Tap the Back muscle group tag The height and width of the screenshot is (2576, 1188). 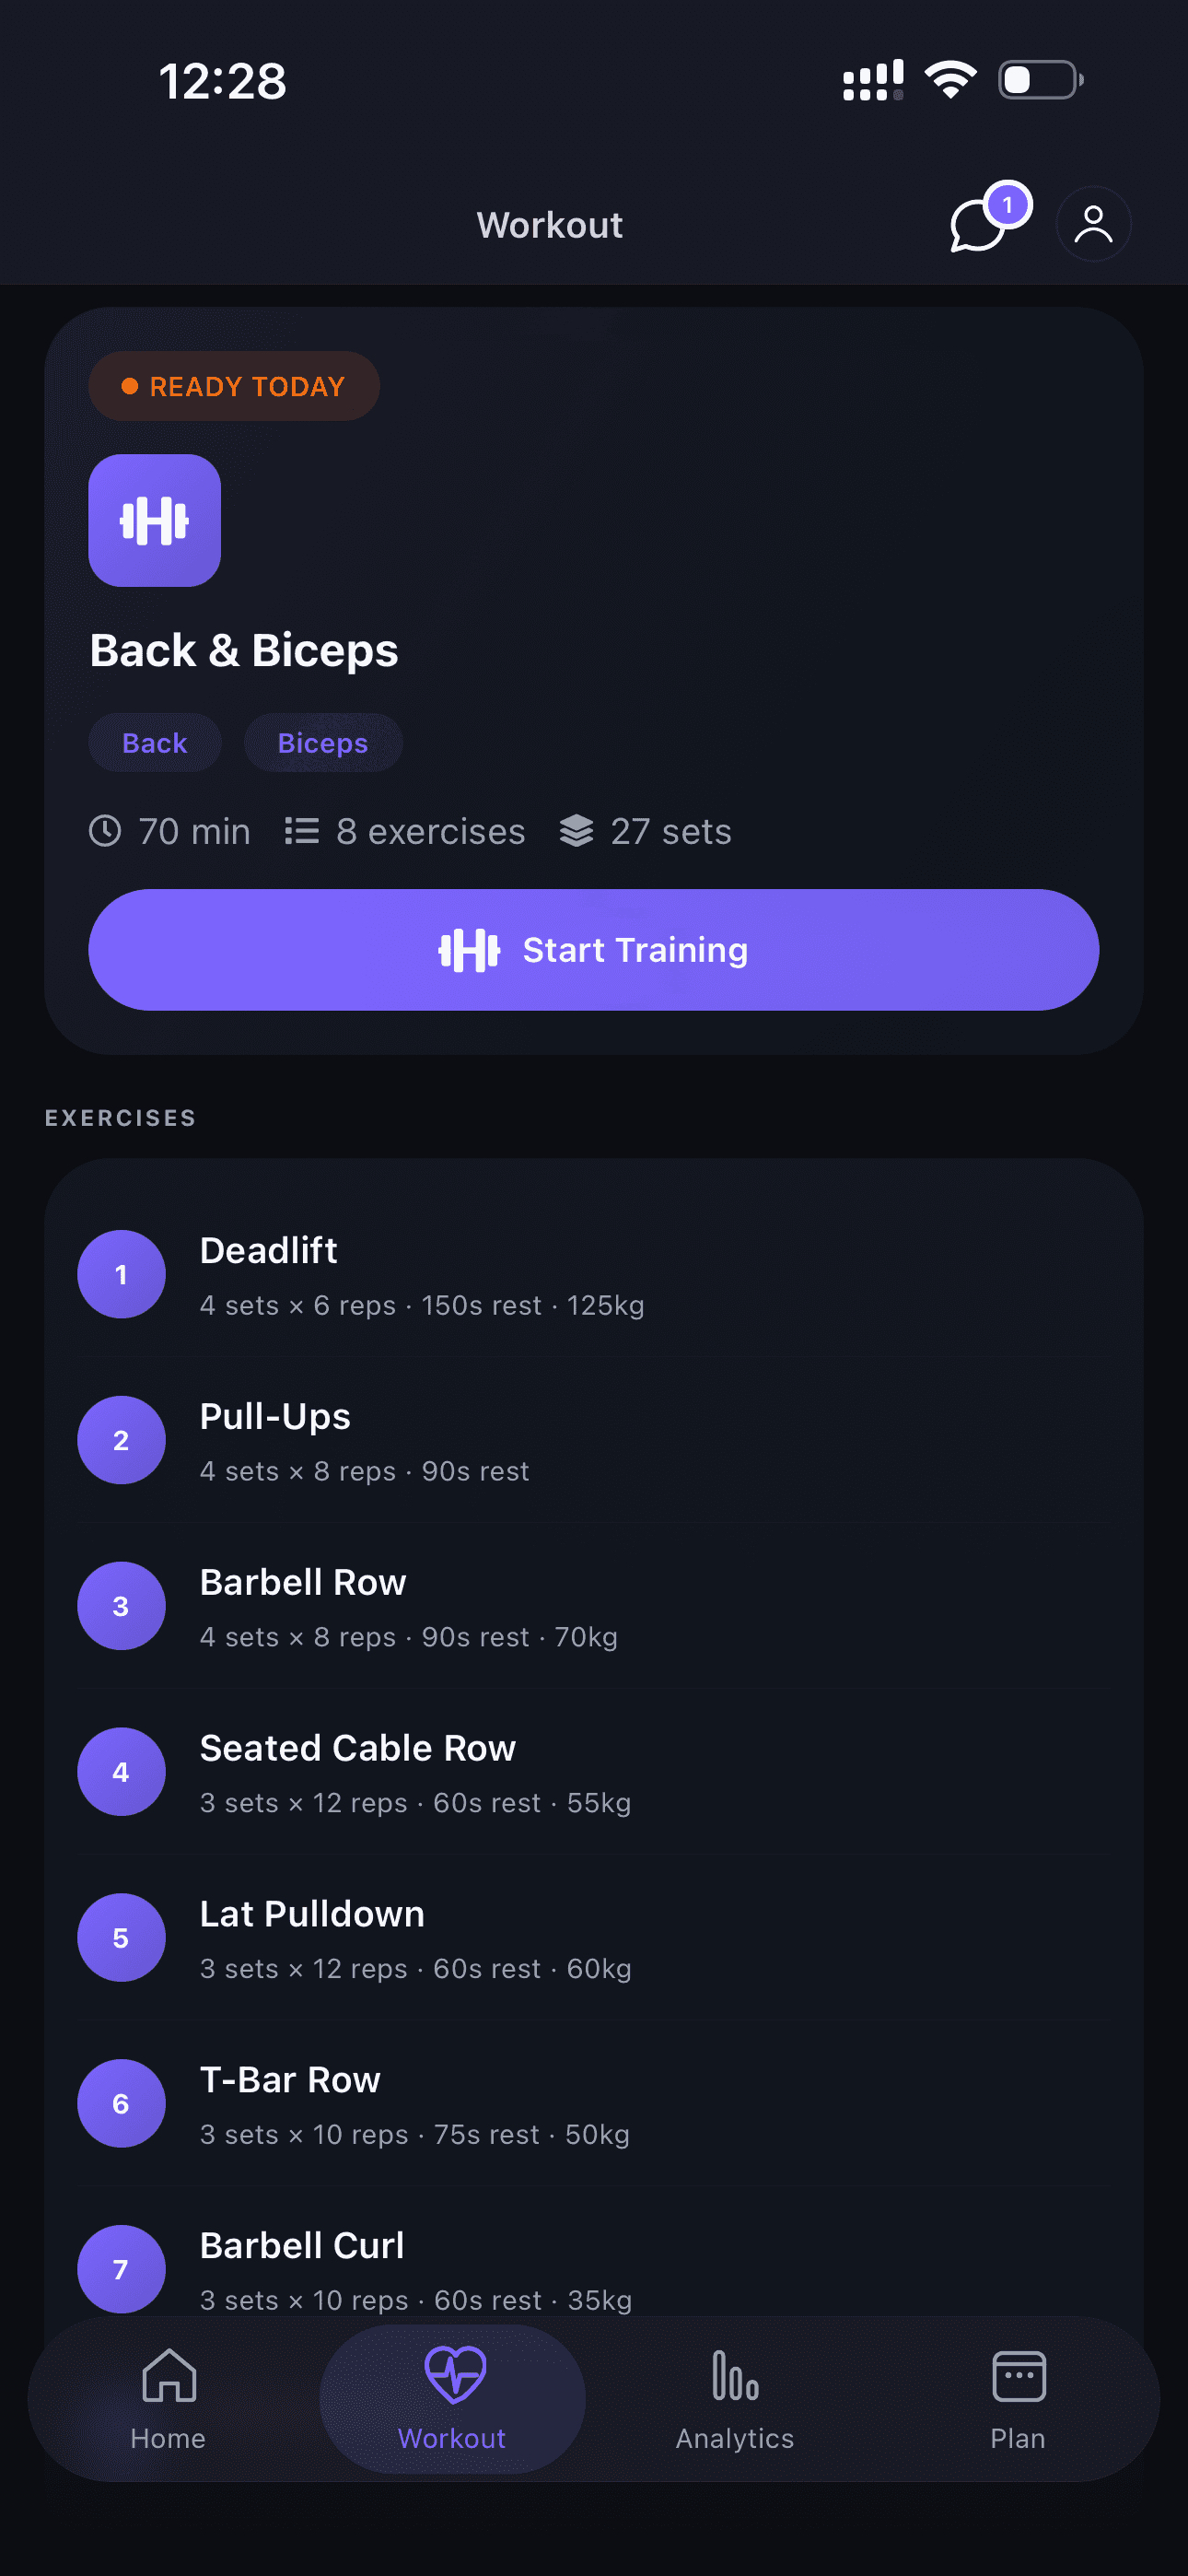pos(155,743)
